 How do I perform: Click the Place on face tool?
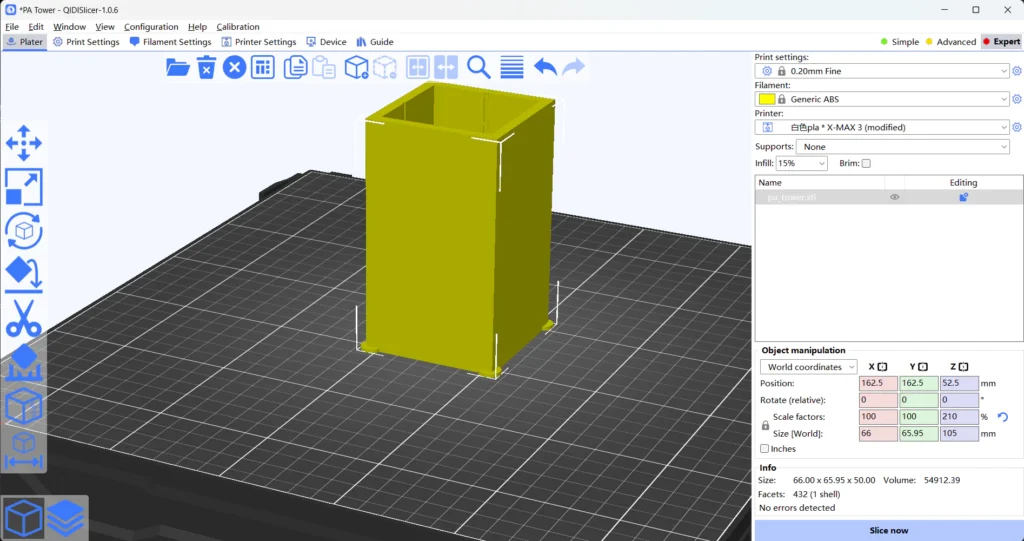(x=24, y=273)
